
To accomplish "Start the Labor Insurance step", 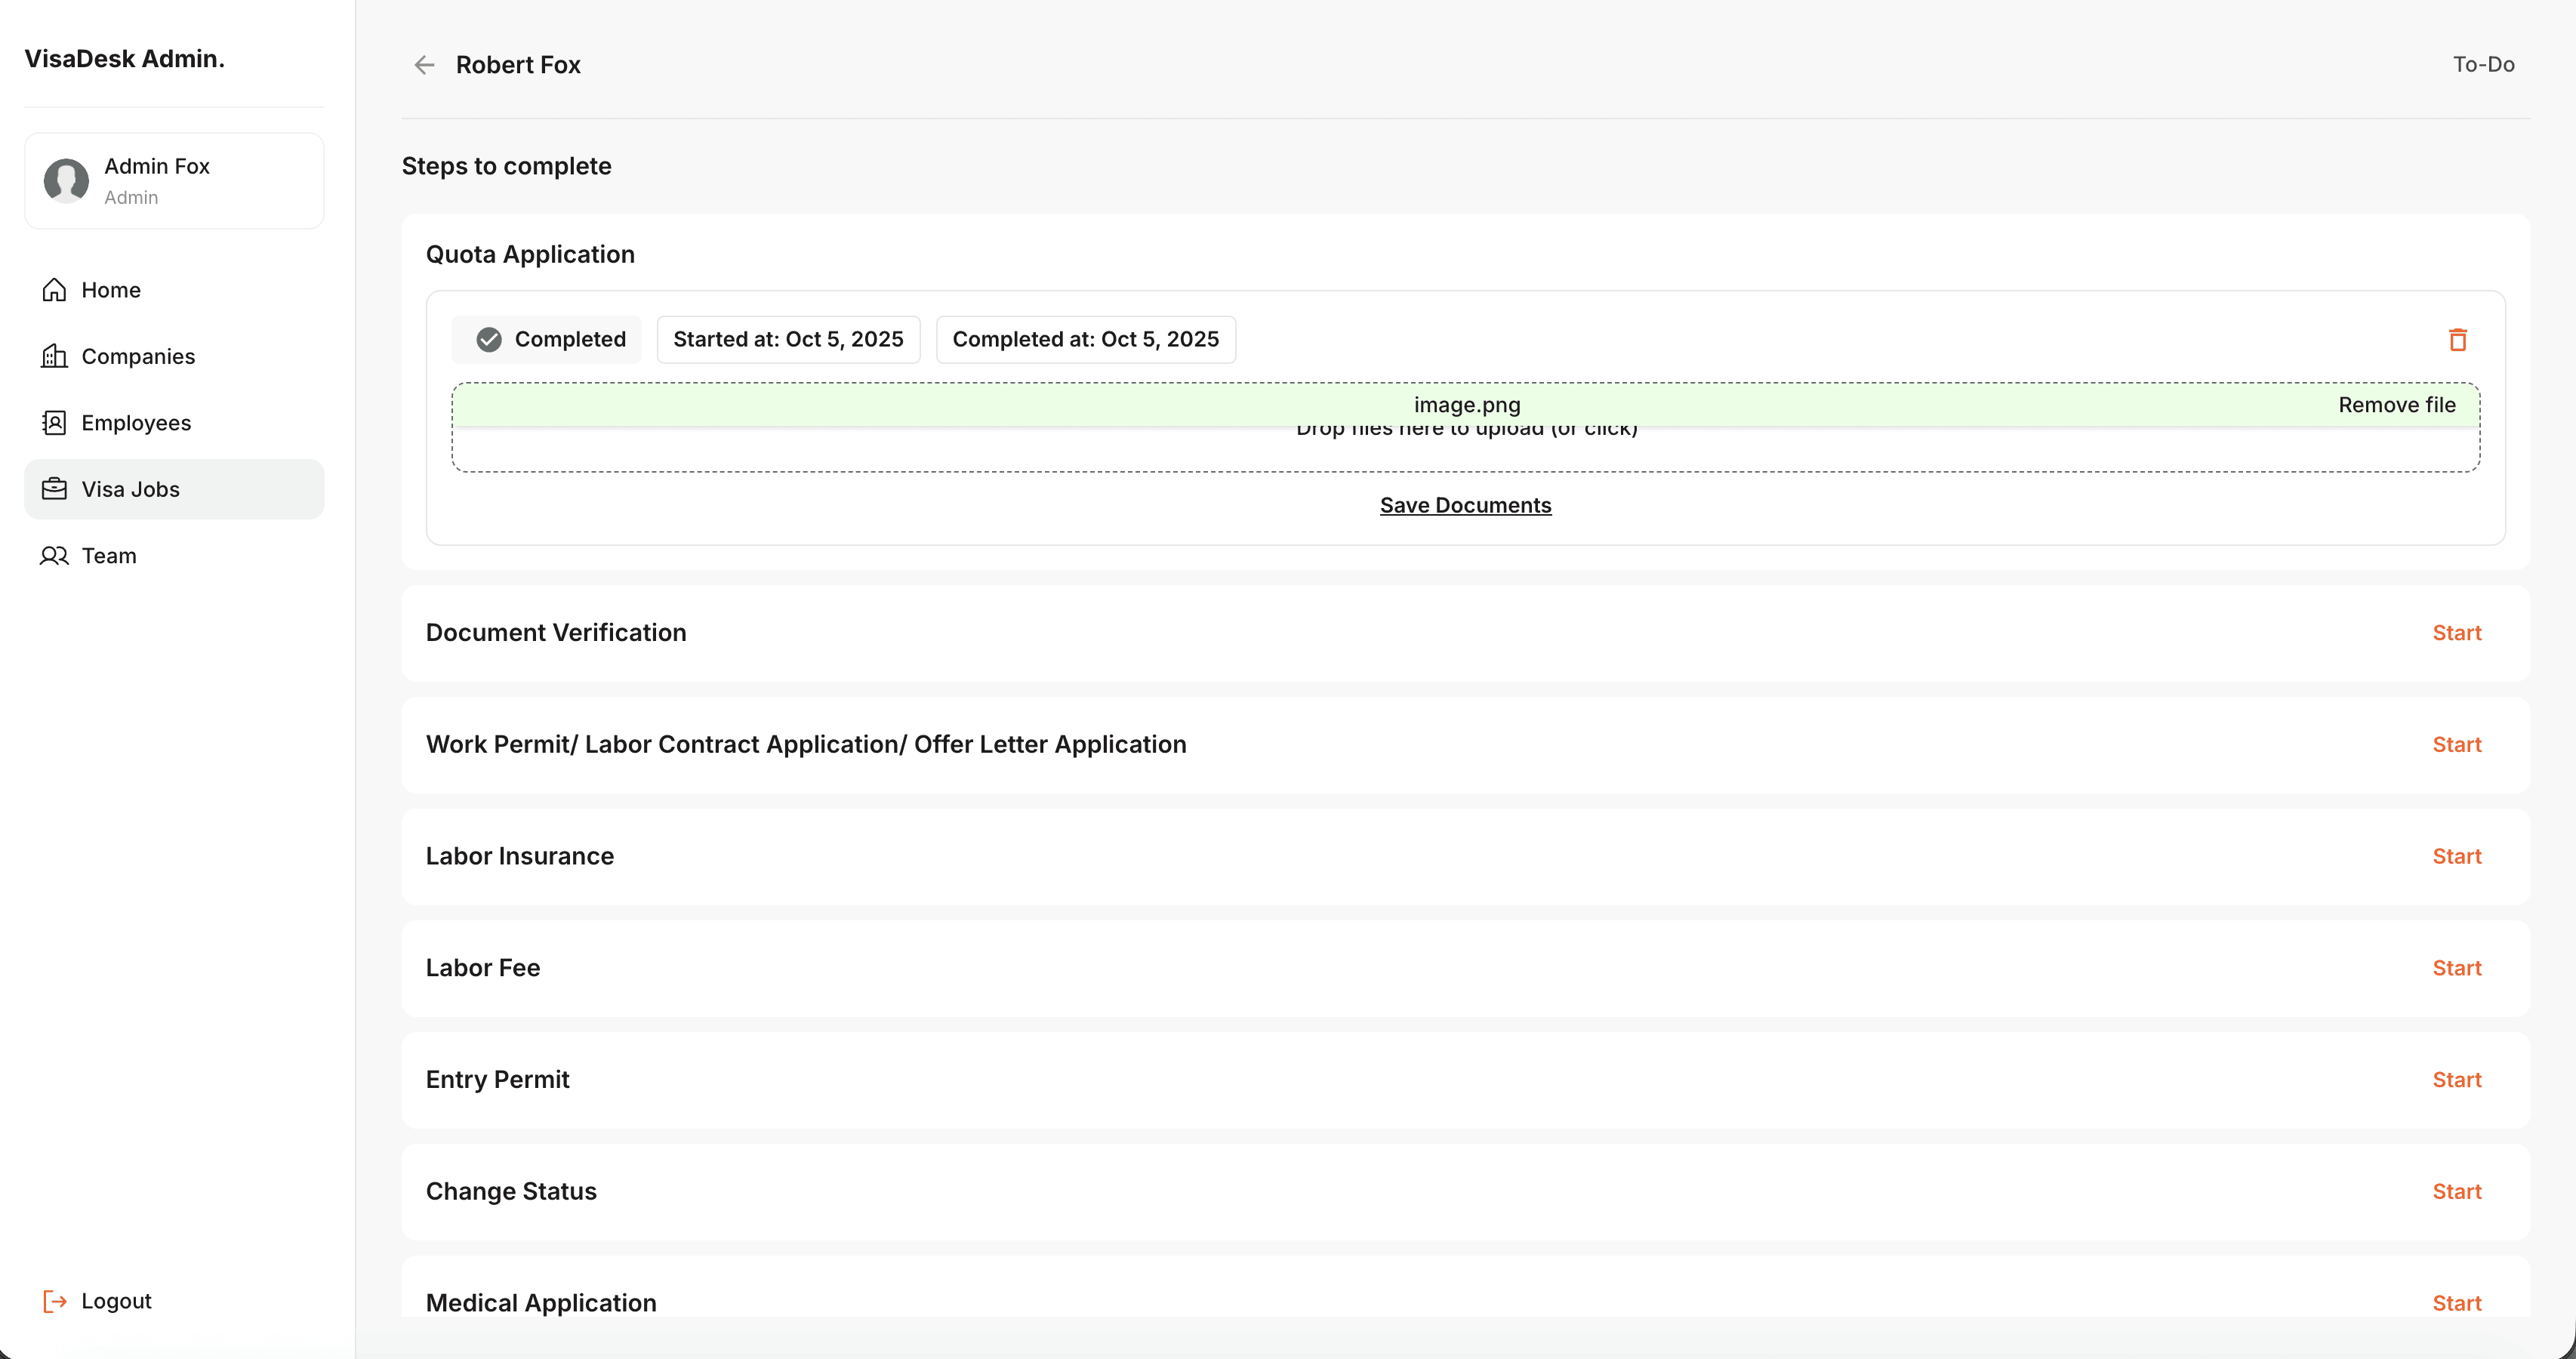I will [2456, 857].
